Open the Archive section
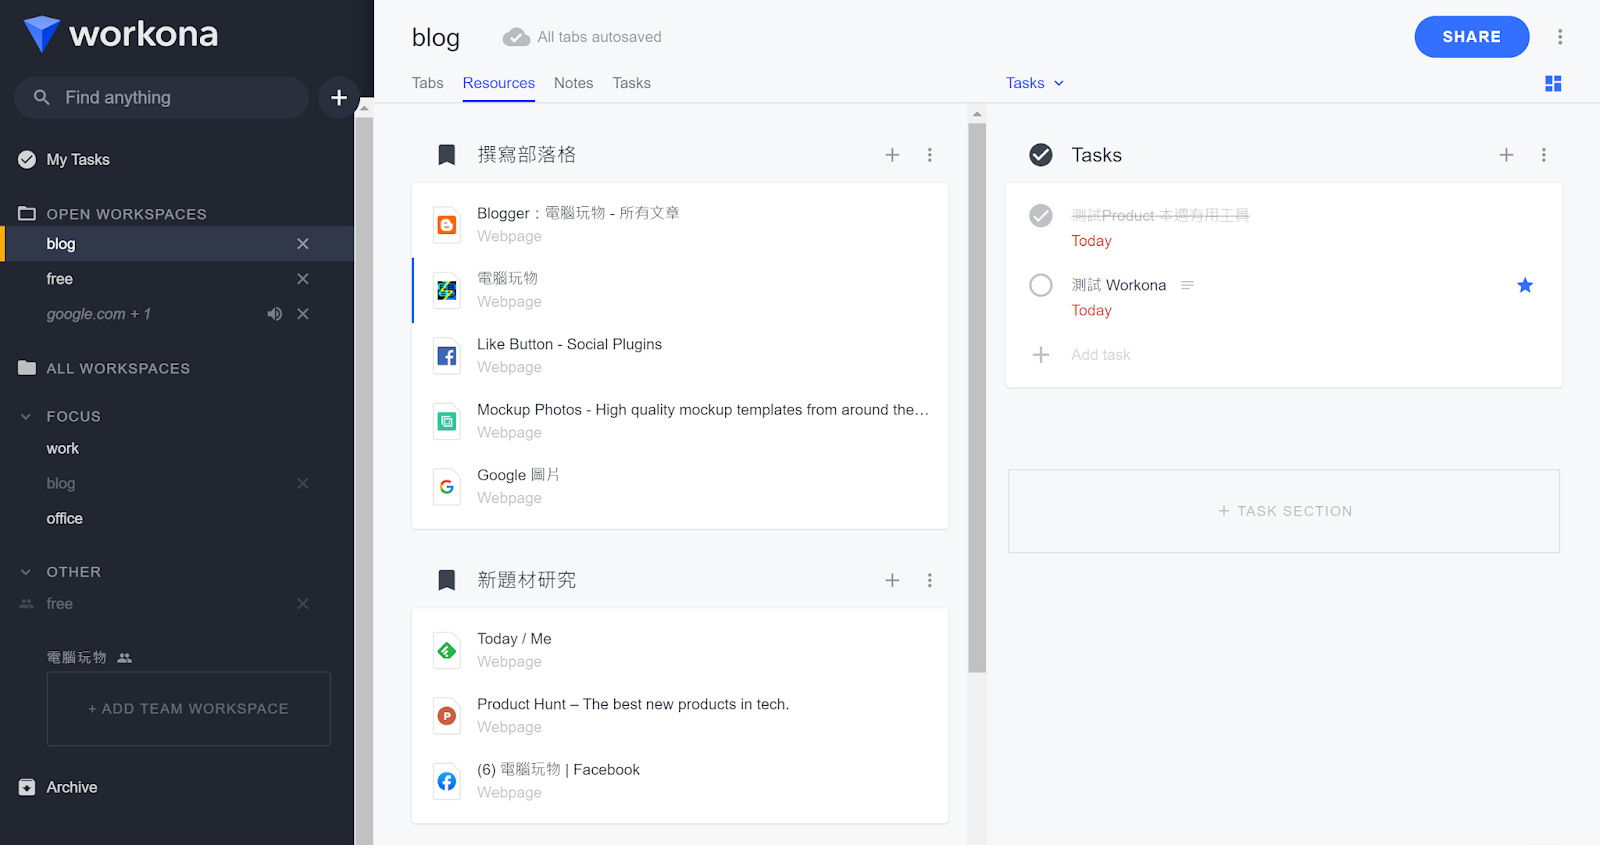 tap(58, 787)
